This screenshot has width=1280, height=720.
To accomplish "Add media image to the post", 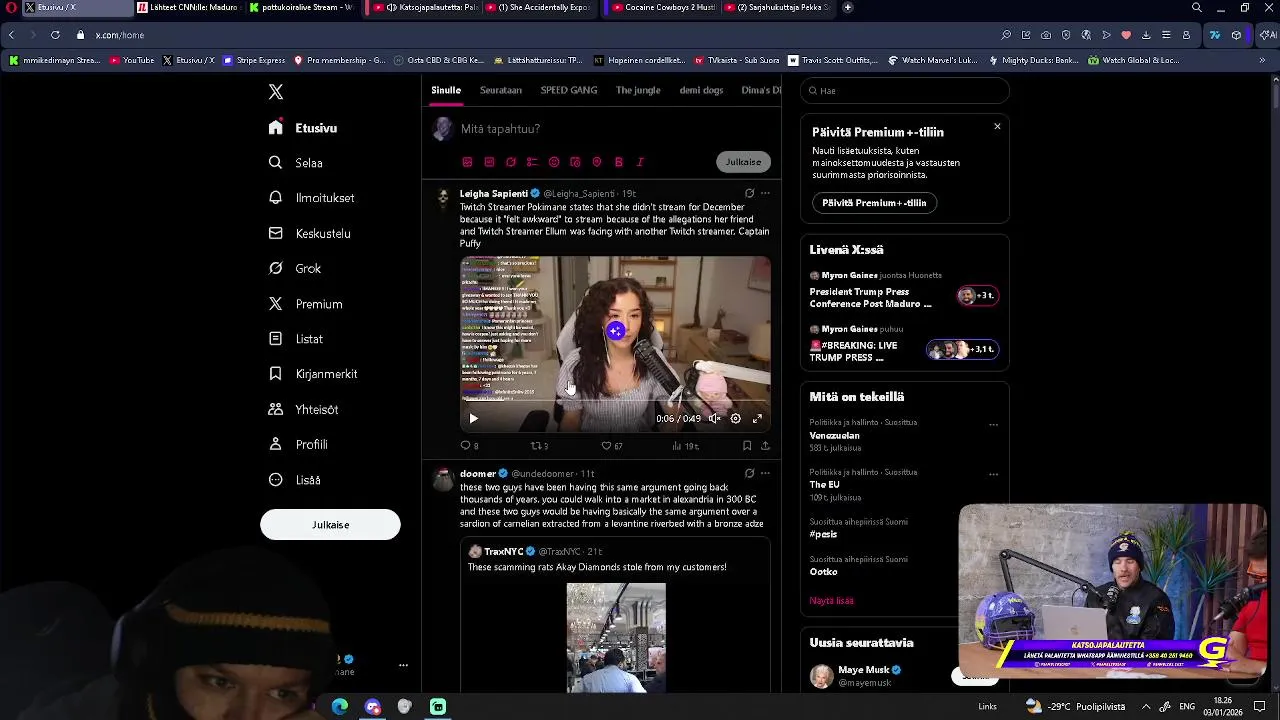I will (467, 162).
